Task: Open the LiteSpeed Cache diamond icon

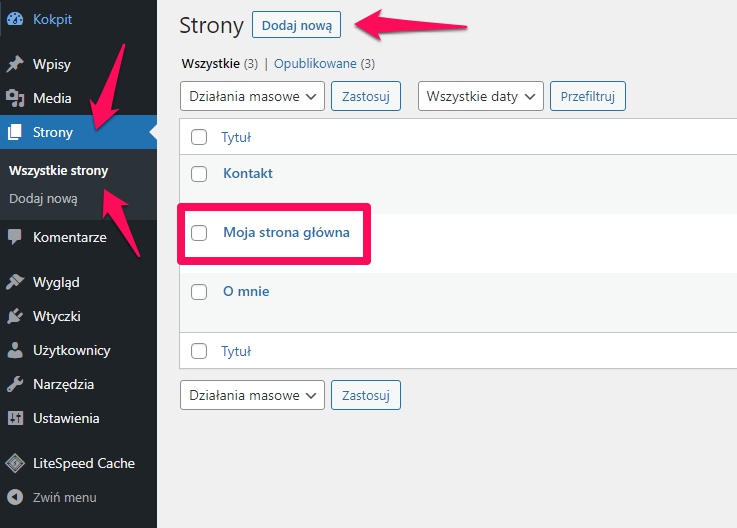Action: tap(15, 463)
